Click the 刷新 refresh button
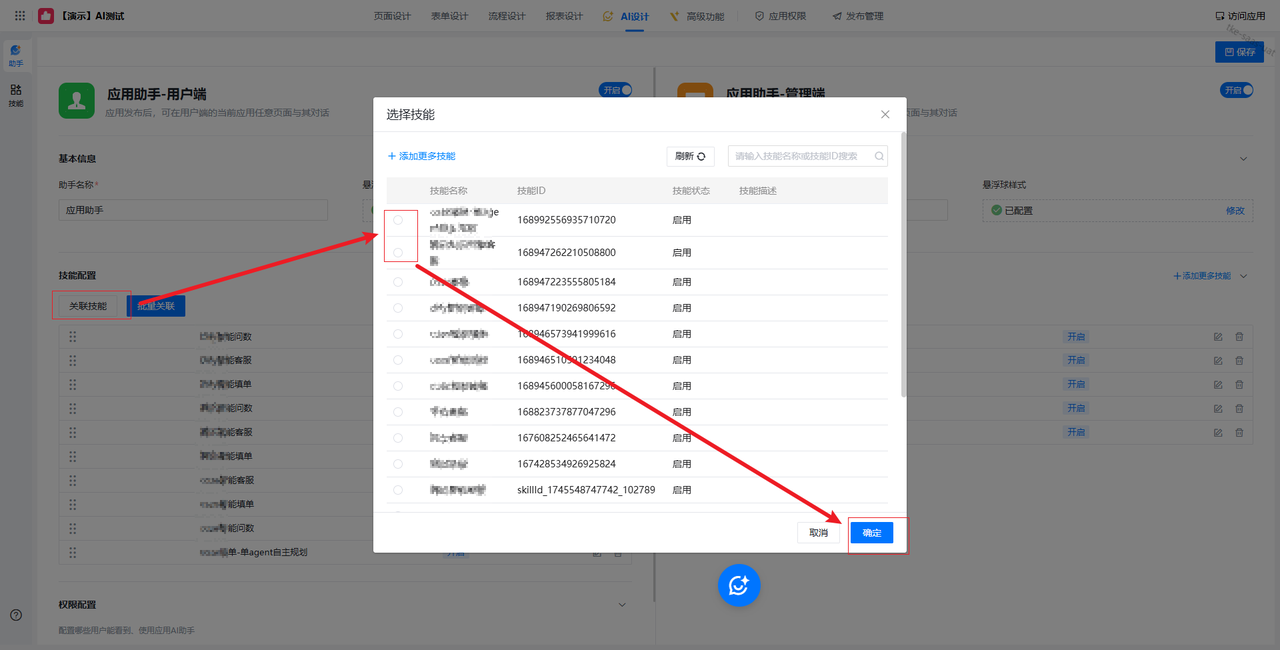Image resolution: width=1280 pixels, height=650 pixels. 690,156
